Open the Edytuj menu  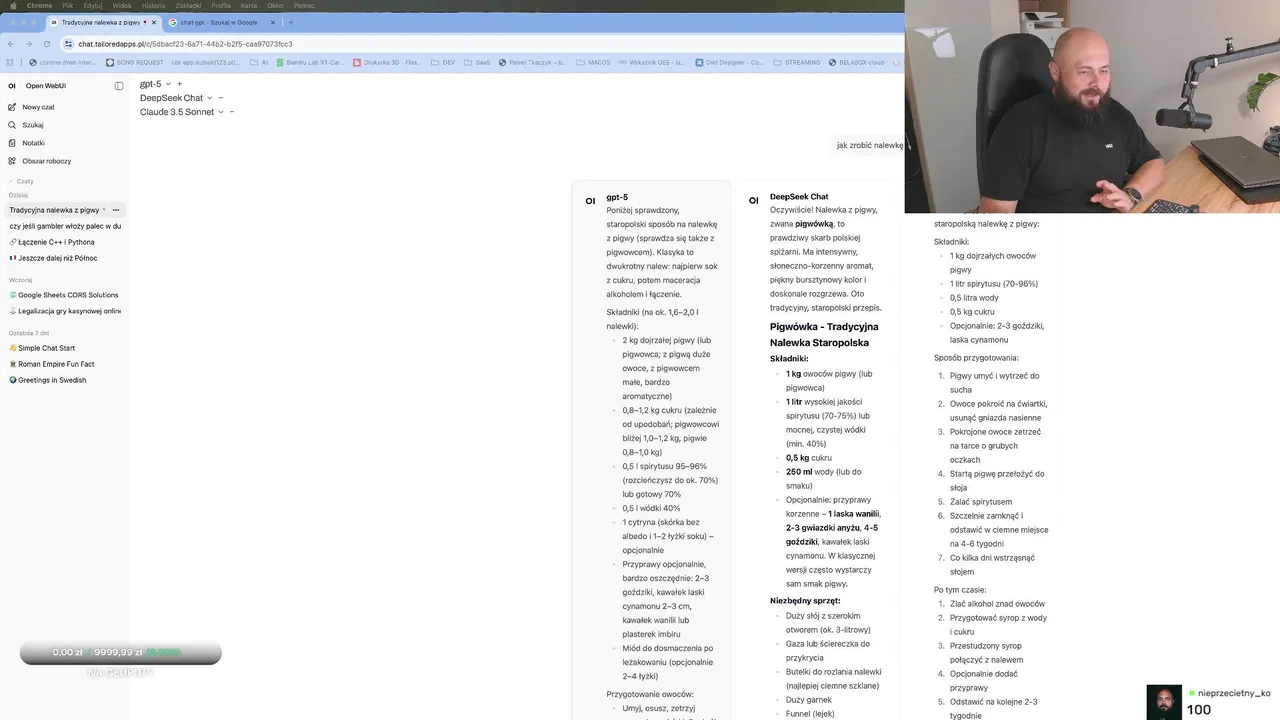93,5
